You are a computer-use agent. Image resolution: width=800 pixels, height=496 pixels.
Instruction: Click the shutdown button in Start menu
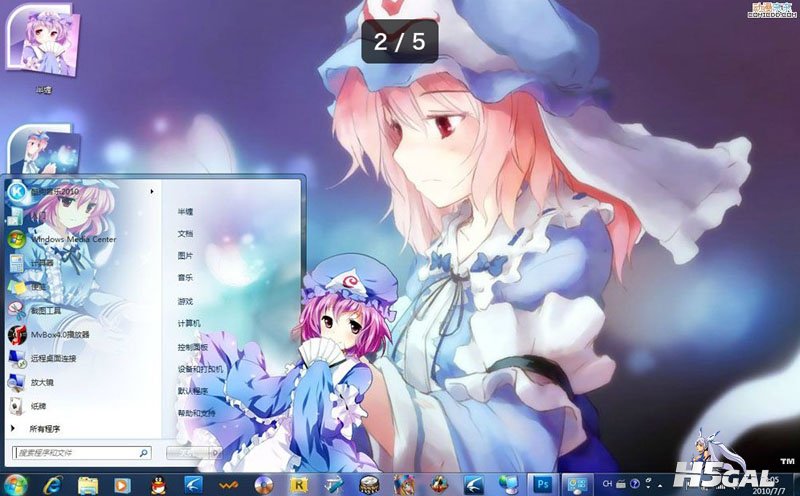(188, 453)
